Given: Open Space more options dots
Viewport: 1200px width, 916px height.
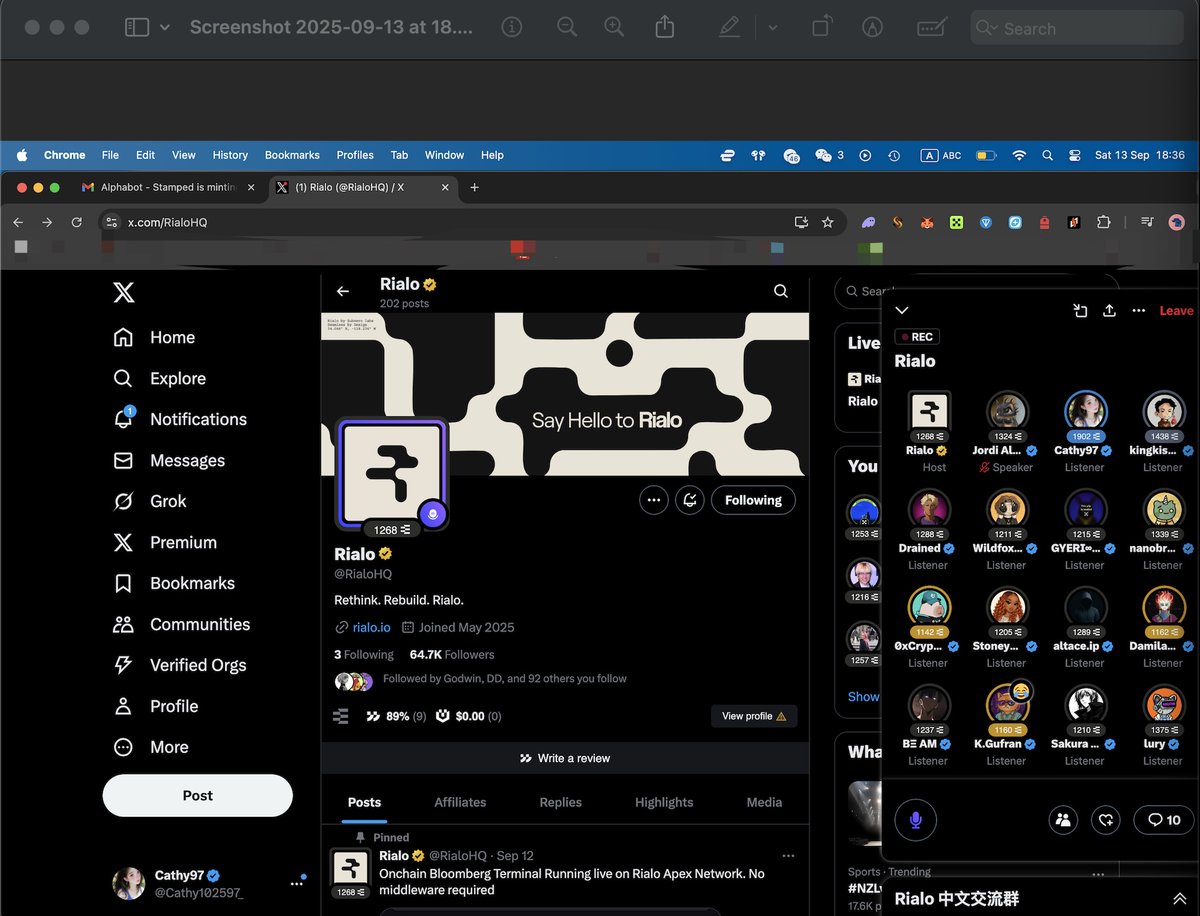Looking at the screenshot, I should [1139, 311].
